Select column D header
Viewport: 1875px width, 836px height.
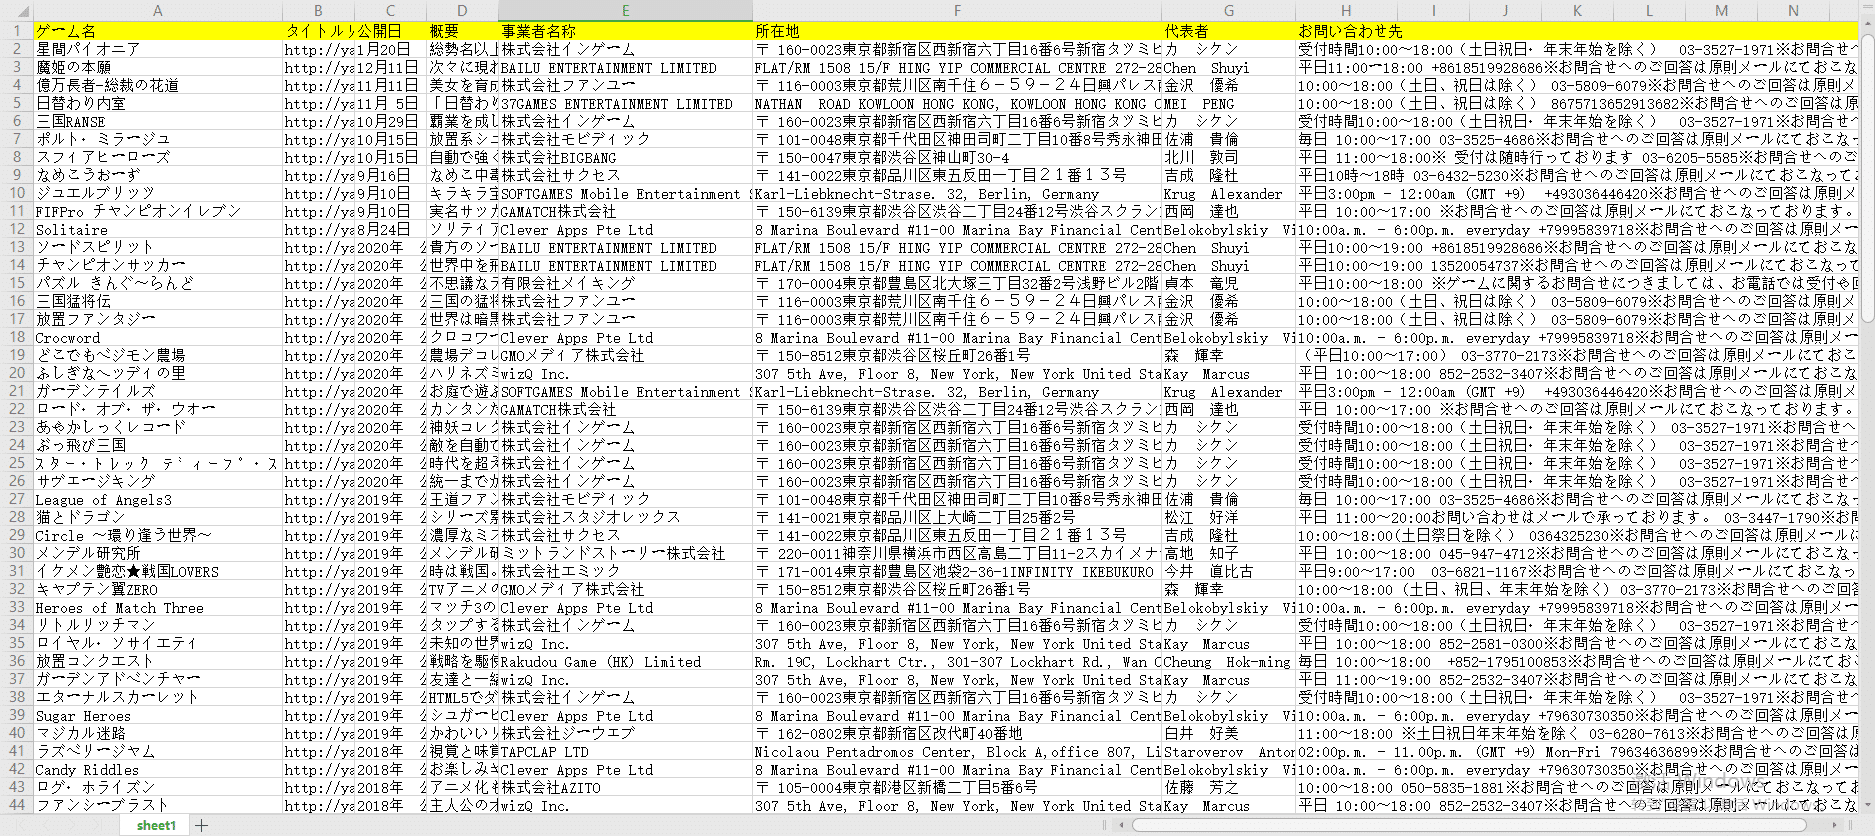point(462,10)
